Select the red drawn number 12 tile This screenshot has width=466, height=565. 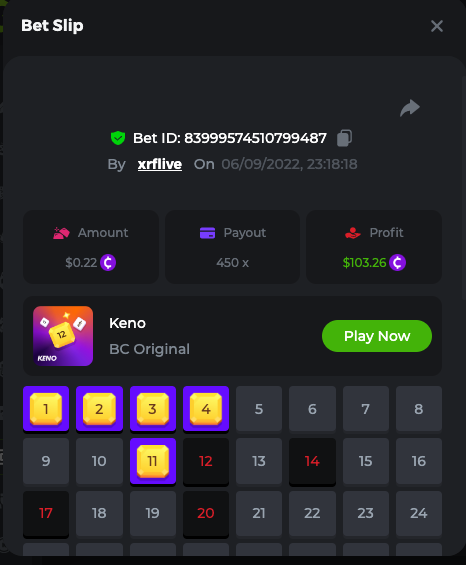(x=206, y=461)
